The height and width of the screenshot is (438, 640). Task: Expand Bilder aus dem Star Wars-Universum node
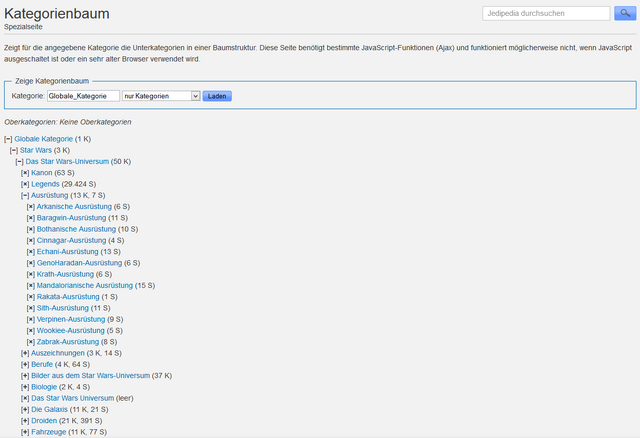click(x=25, y=376)
